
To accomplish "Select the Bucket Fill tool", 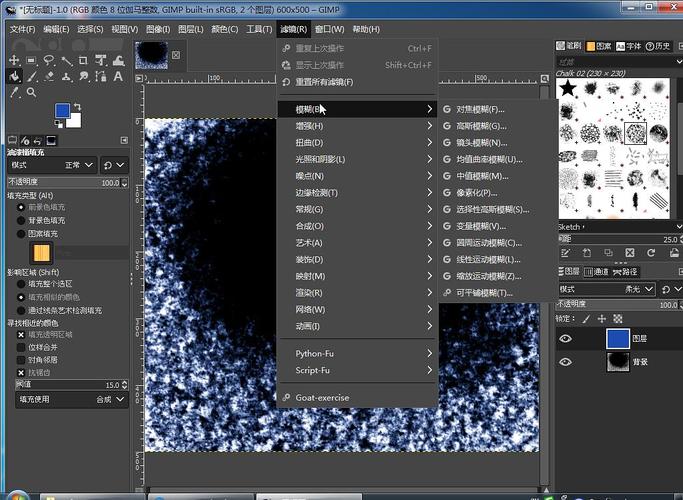I will pyautogui.click(x=15, y=77).
